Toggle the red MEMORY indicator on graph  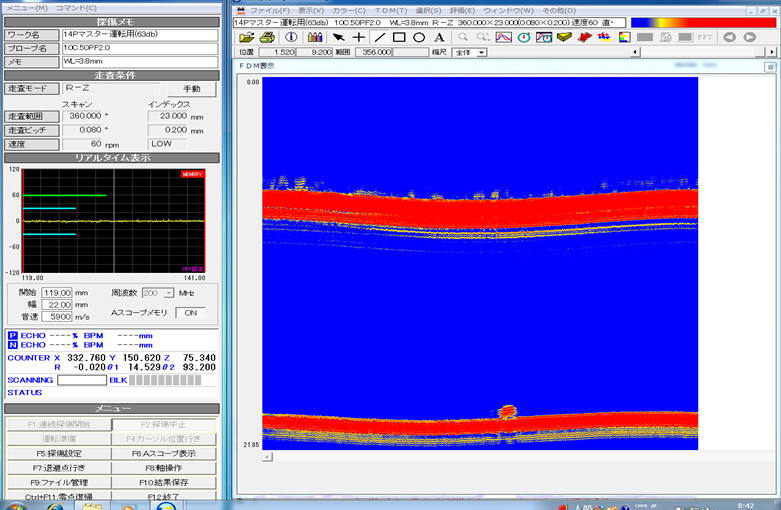click(193, 174)
